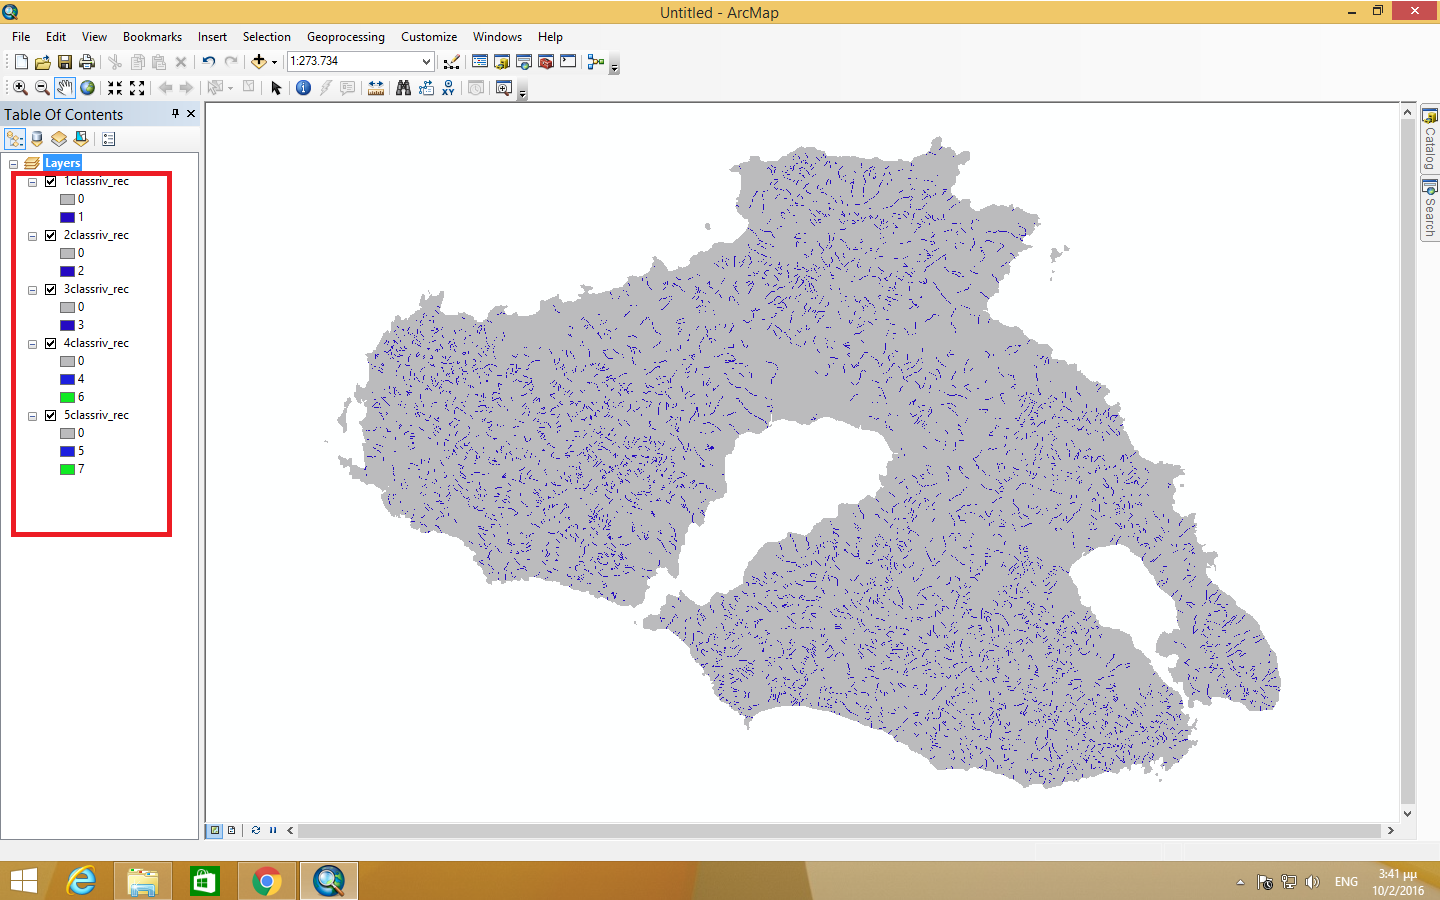
Task: Open Table Of Contents options
Action: coord(109,139)
